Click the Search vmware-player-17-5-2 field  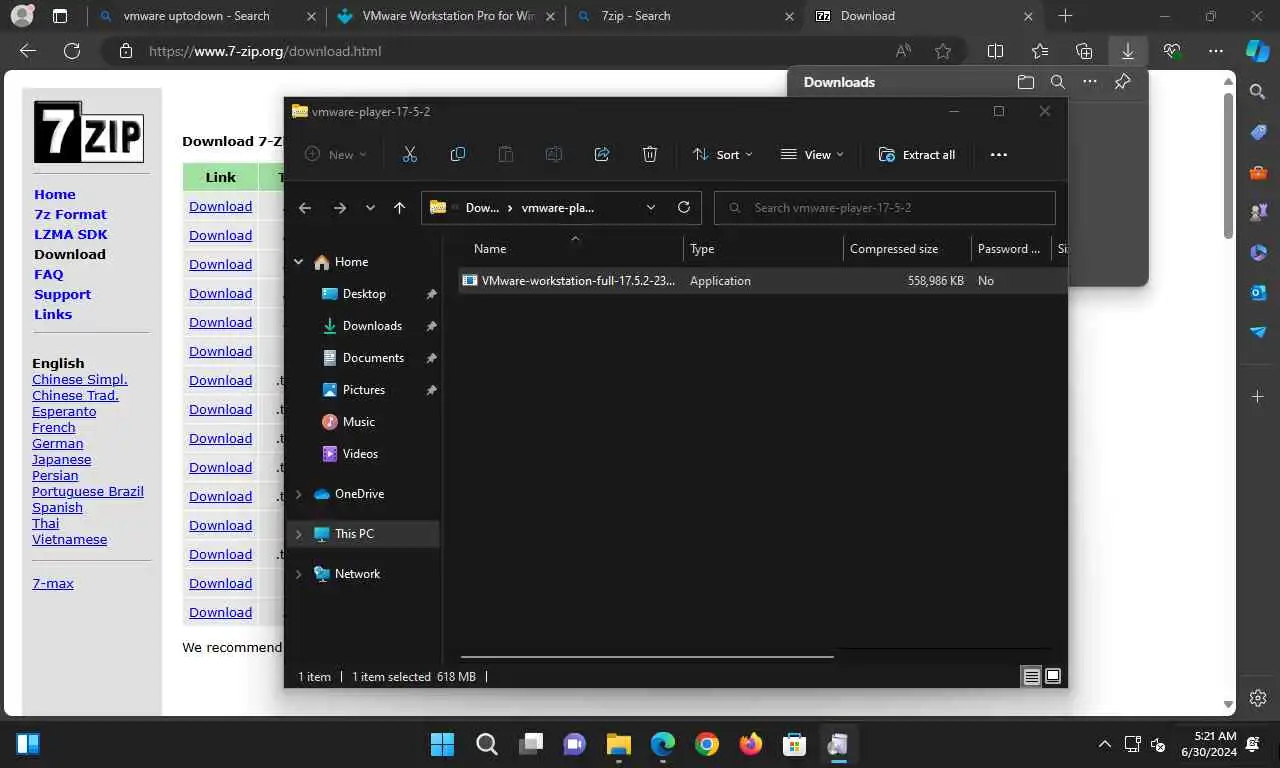pyautogui.click(x=884, y=208)
